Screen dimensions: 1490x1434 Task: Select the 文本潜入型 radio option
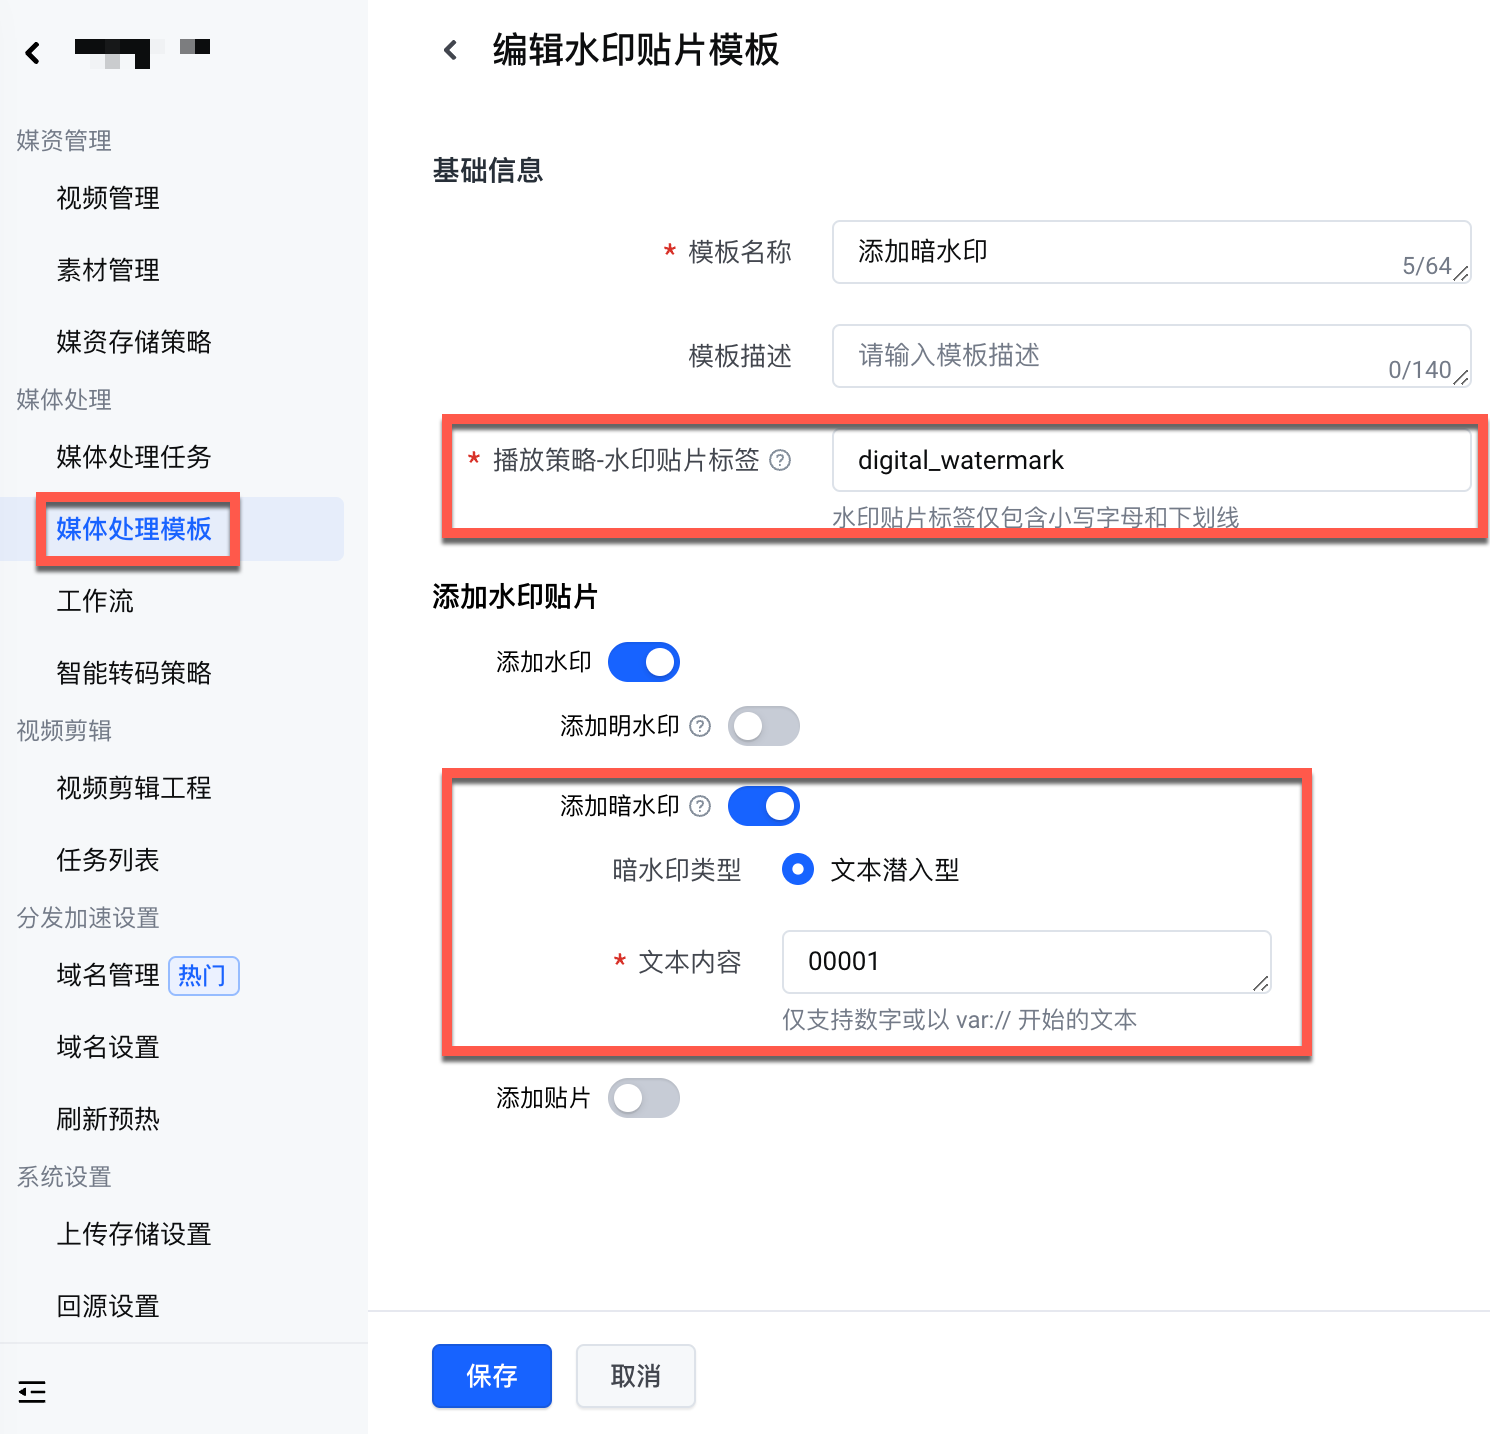(x=797, y=870)
